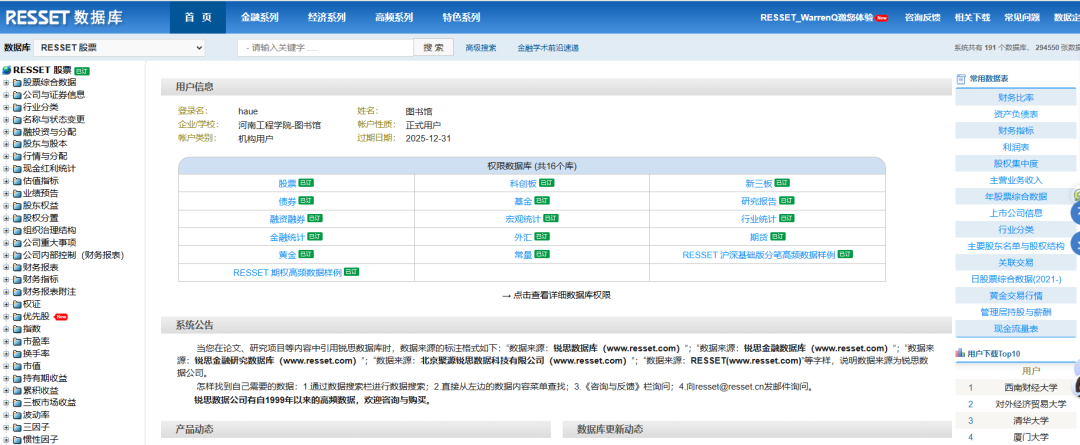This screenshot has height=445, width=1080.
Task: Click the 常用数据表 panel header icon
Action: tap(962, 79)
